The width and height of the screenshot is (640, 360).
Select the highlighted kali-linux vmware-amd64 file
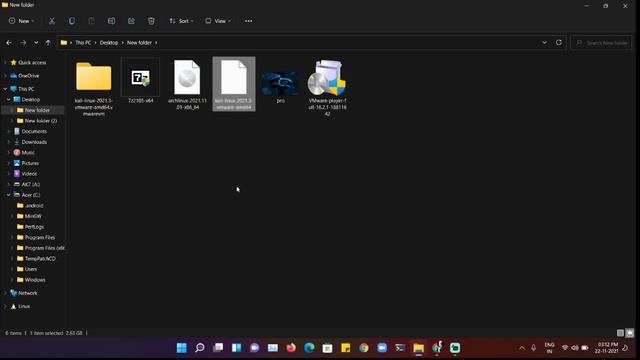(x=234, y=84)
